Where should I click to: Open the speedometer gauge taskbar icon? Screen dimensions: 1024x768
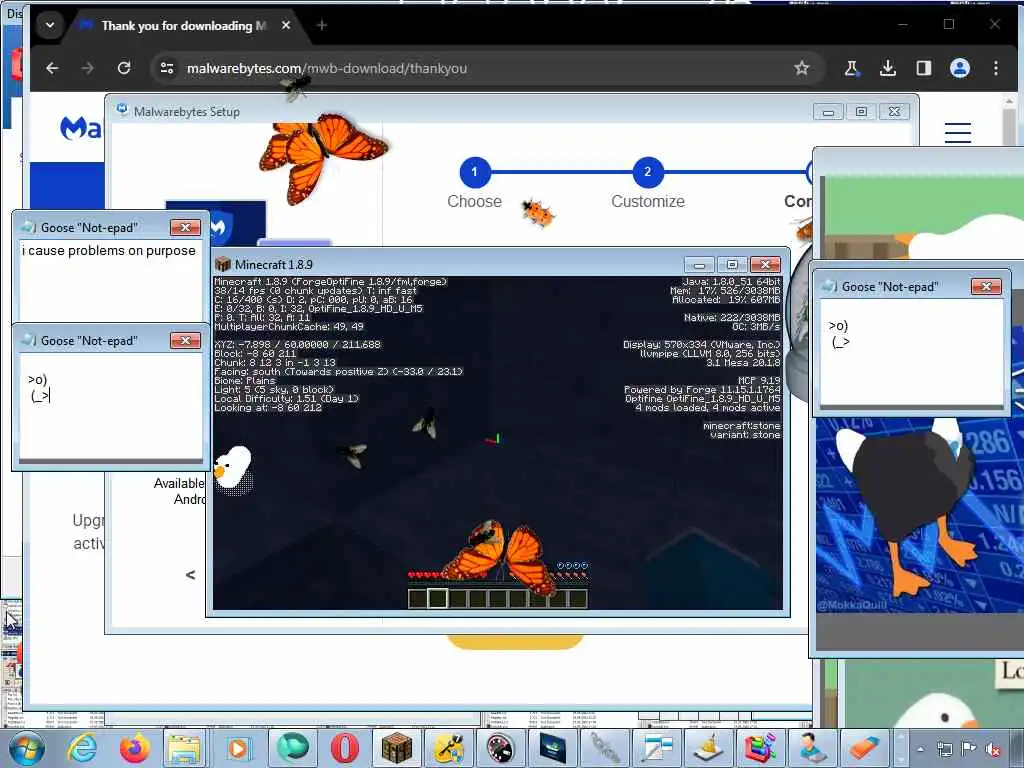coord(500,748)
